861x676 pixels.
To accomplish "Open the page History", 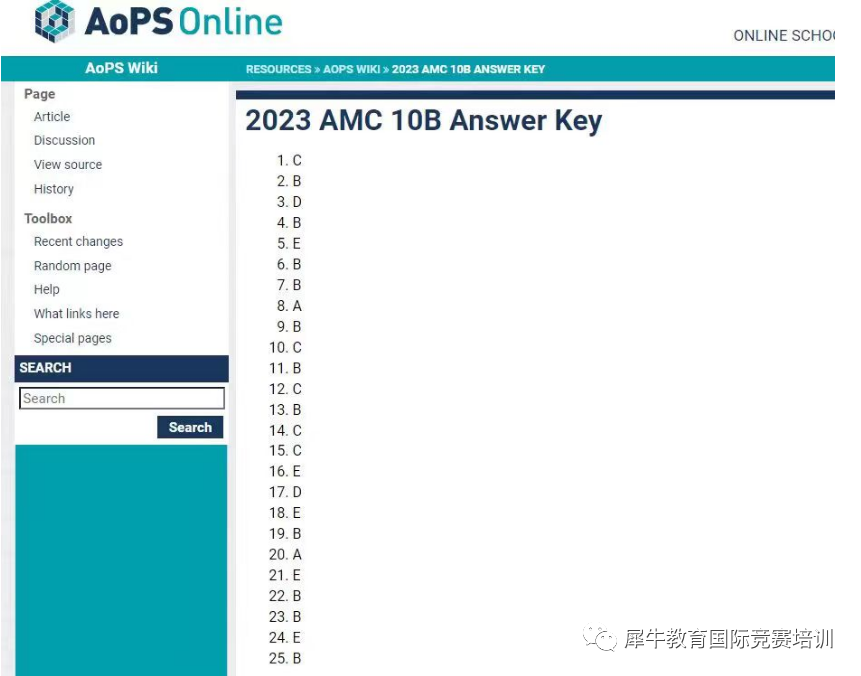I will coord(53,189).
